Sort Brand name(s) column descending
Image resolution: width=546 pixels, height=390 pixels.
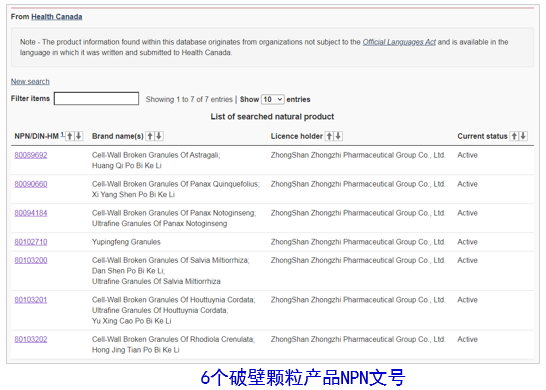[159, 136]
